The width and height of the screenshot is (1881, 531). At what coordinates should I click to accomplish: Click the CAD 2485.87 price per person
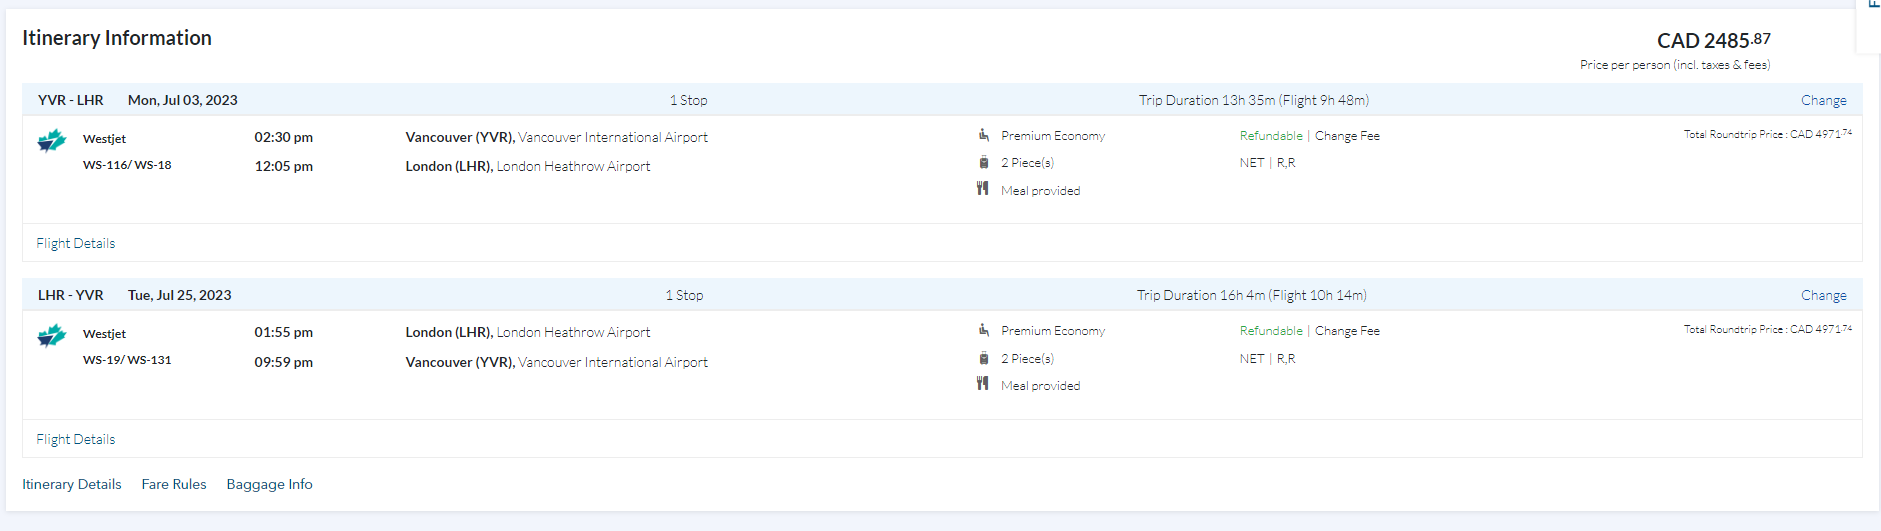tap(1713, 41)
